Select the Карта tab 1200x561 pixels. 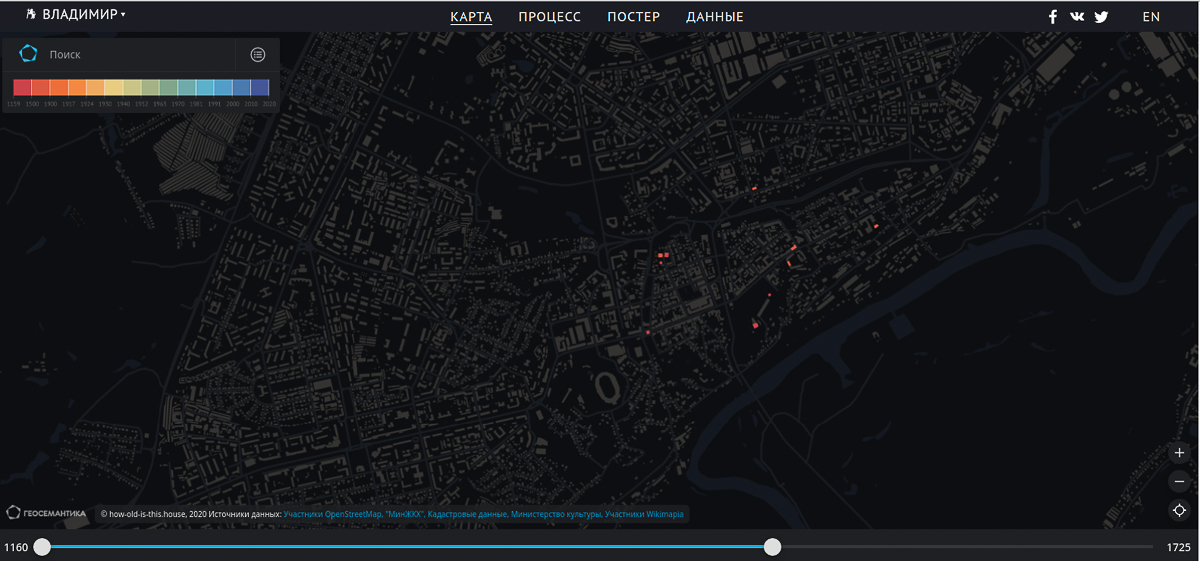[471, 17]
